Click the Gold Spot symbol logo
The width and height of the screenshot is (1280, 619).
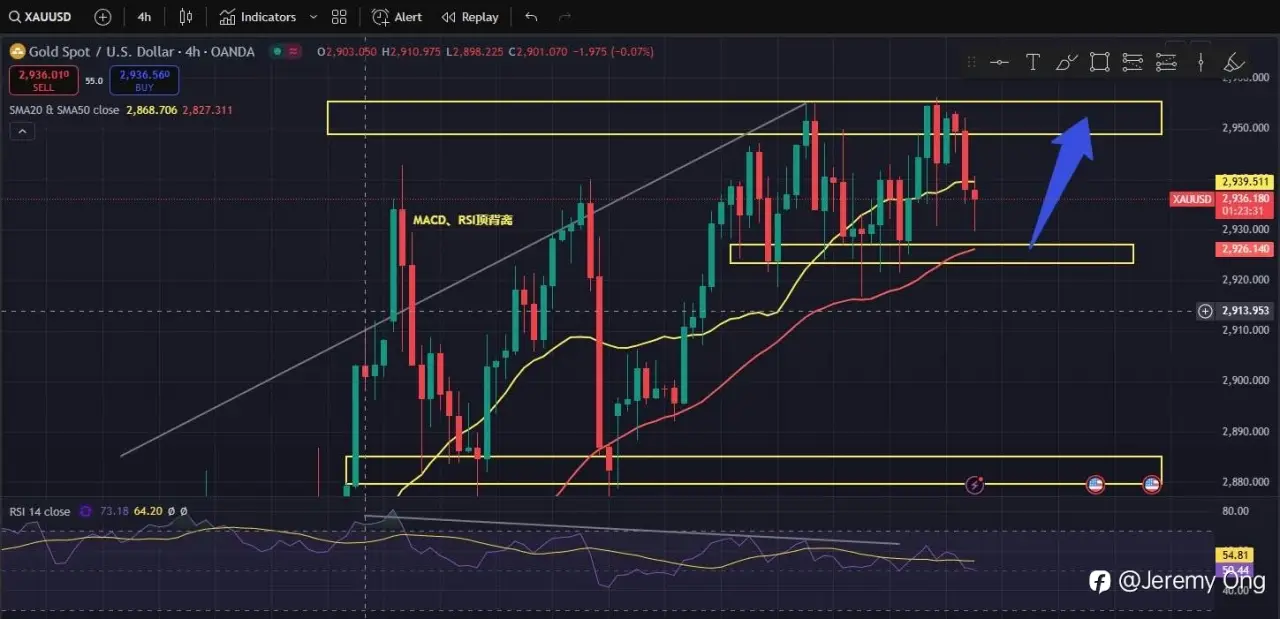[x=17, y=51]
